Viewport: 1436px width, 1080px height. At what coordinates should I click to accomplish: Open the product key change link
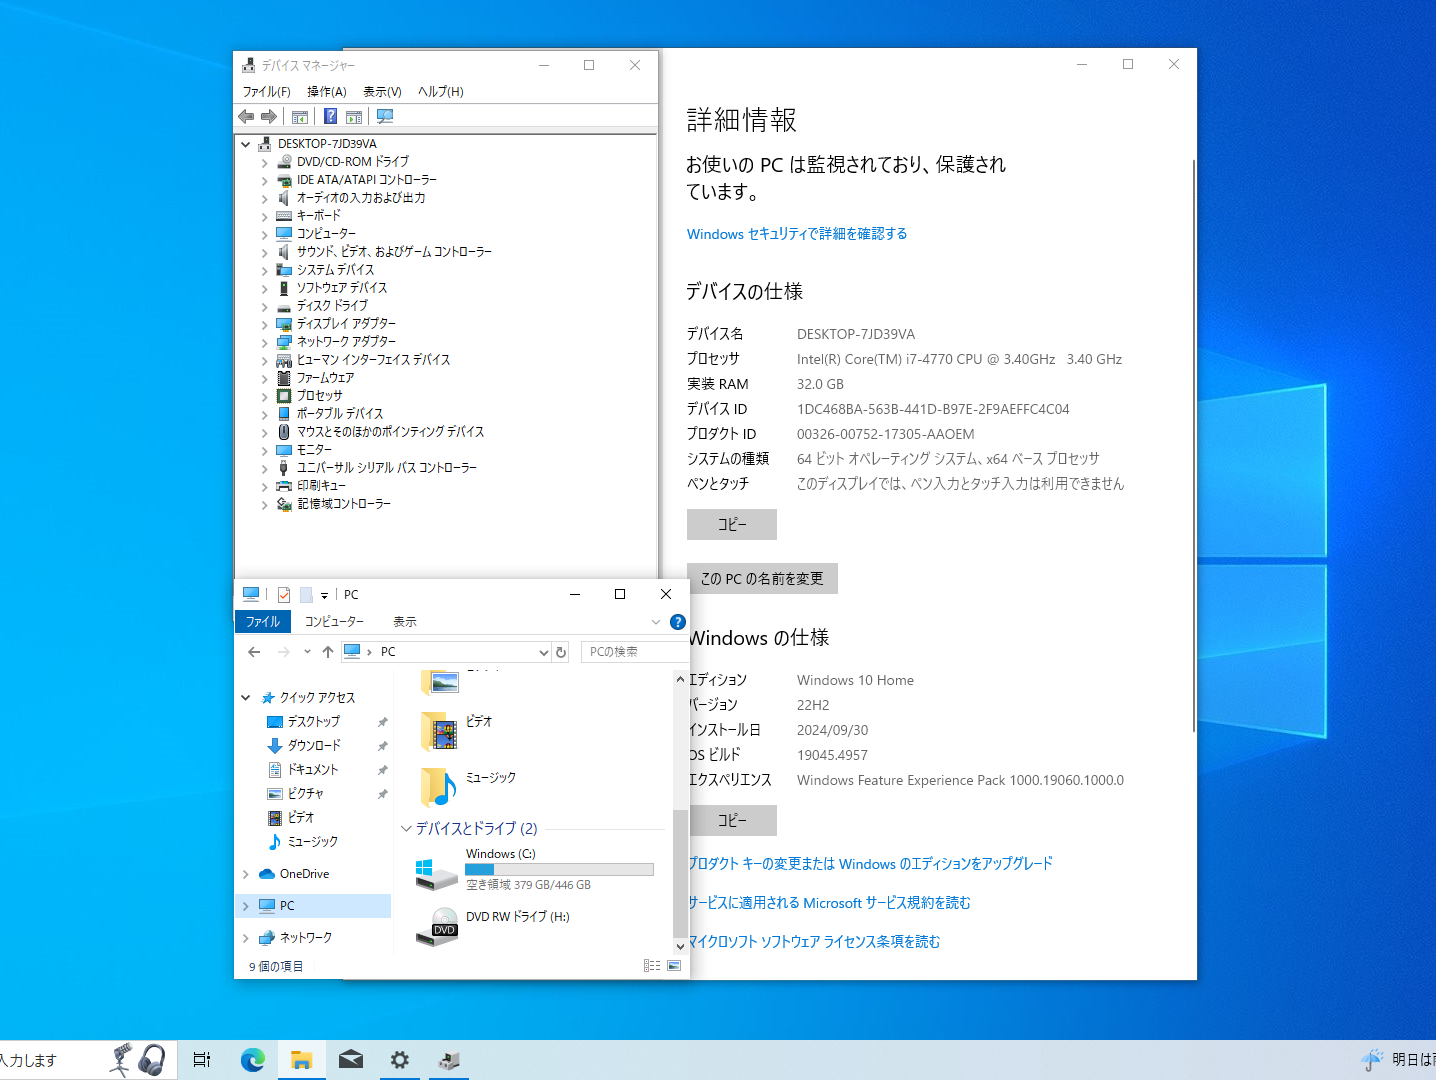[x=870, y=864]
